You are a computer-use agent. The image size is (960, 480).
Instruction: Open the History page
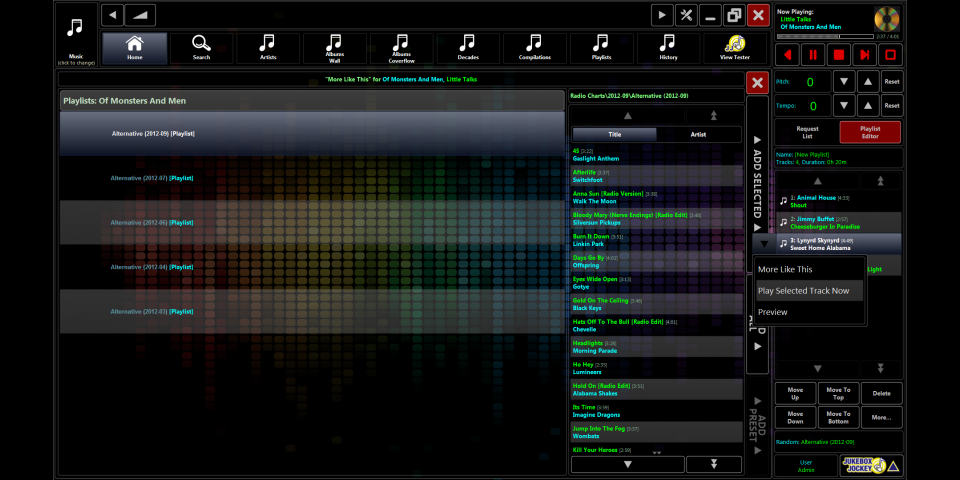668,47
